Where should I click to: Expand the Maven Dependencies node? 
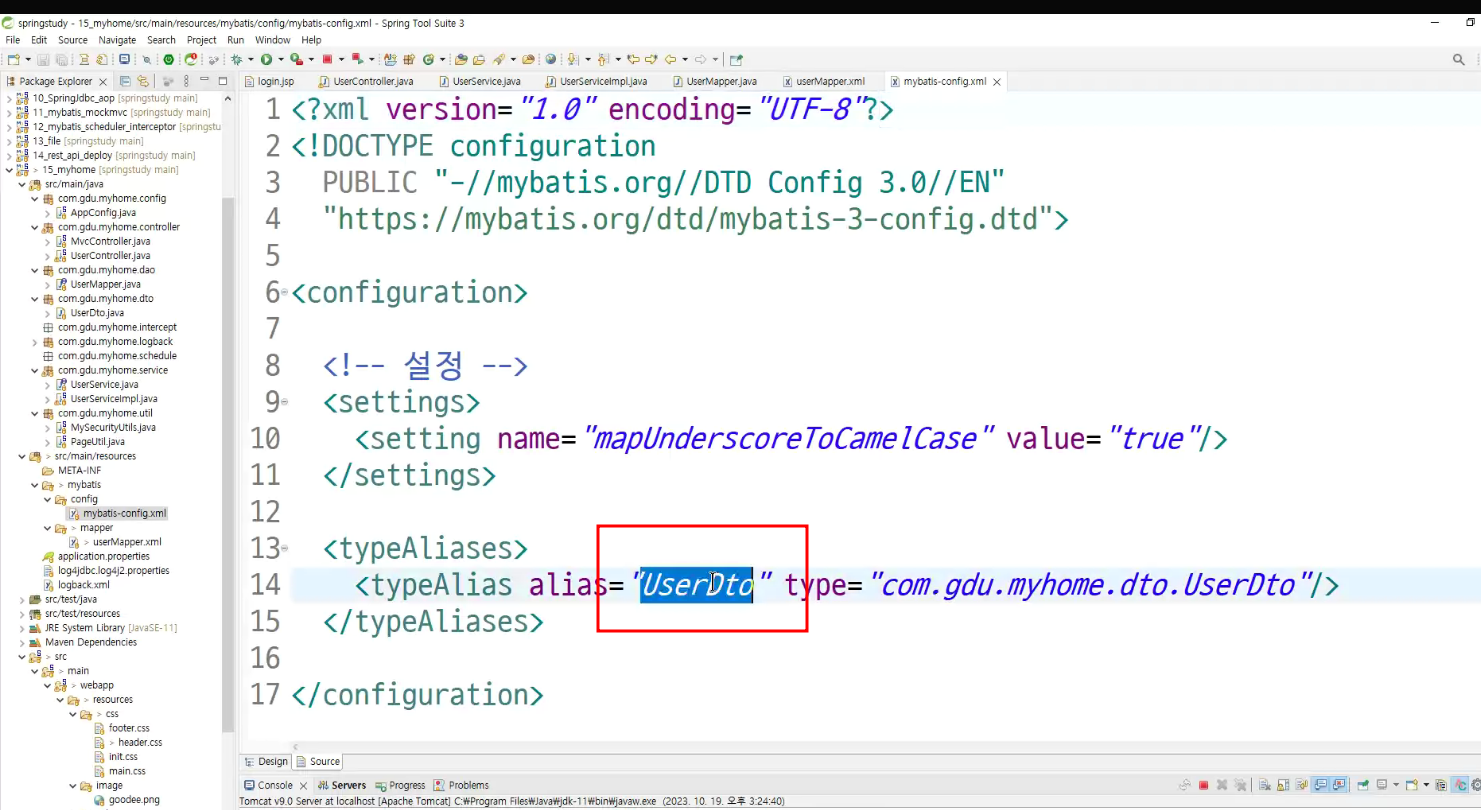click(22, 642)
